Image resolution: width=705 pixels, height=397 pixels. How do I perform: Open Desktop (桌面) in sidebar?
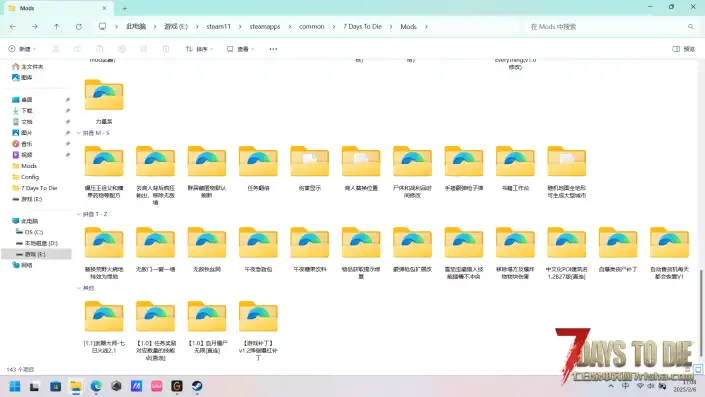click(x=22, y=99)
